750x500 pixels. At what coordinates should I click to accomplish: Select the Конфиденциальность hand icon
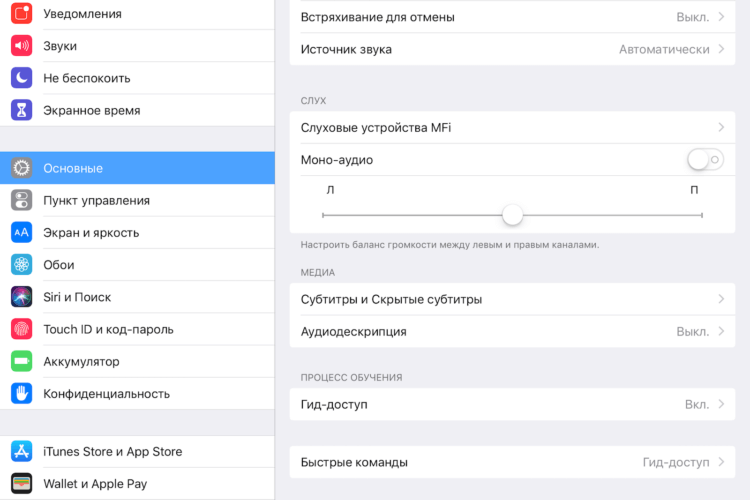click(x=22, y=393)
